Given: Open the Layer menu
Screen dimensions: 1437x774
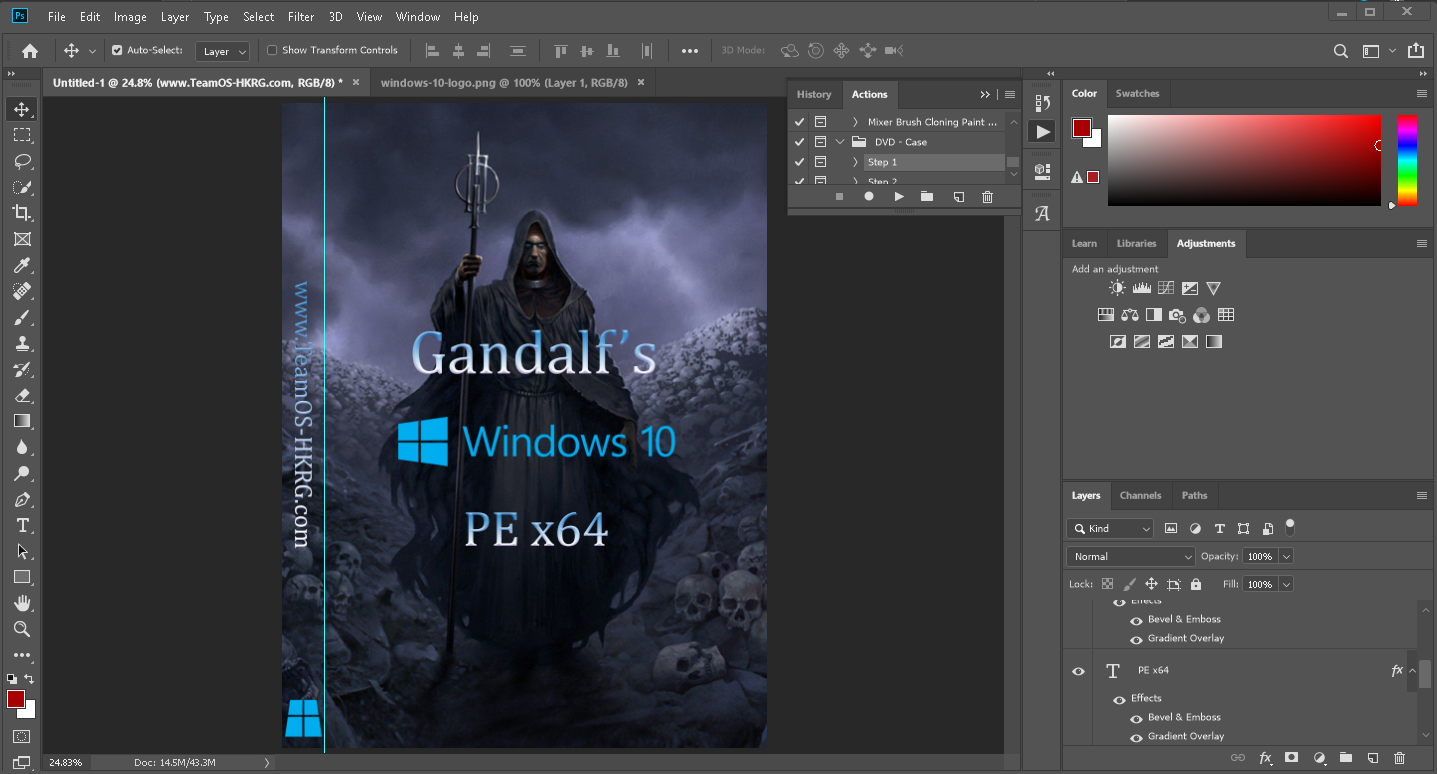Looking at the screenshot, I should (x=175, y=17).
